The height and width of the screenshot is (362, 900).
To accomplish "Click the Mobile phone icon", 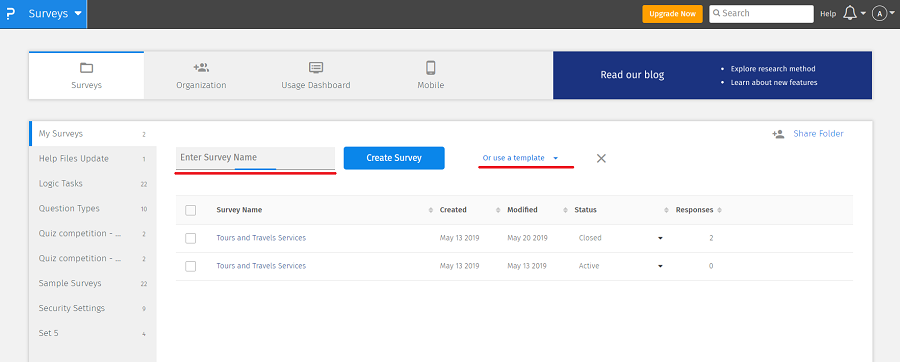I will [430, 68].
